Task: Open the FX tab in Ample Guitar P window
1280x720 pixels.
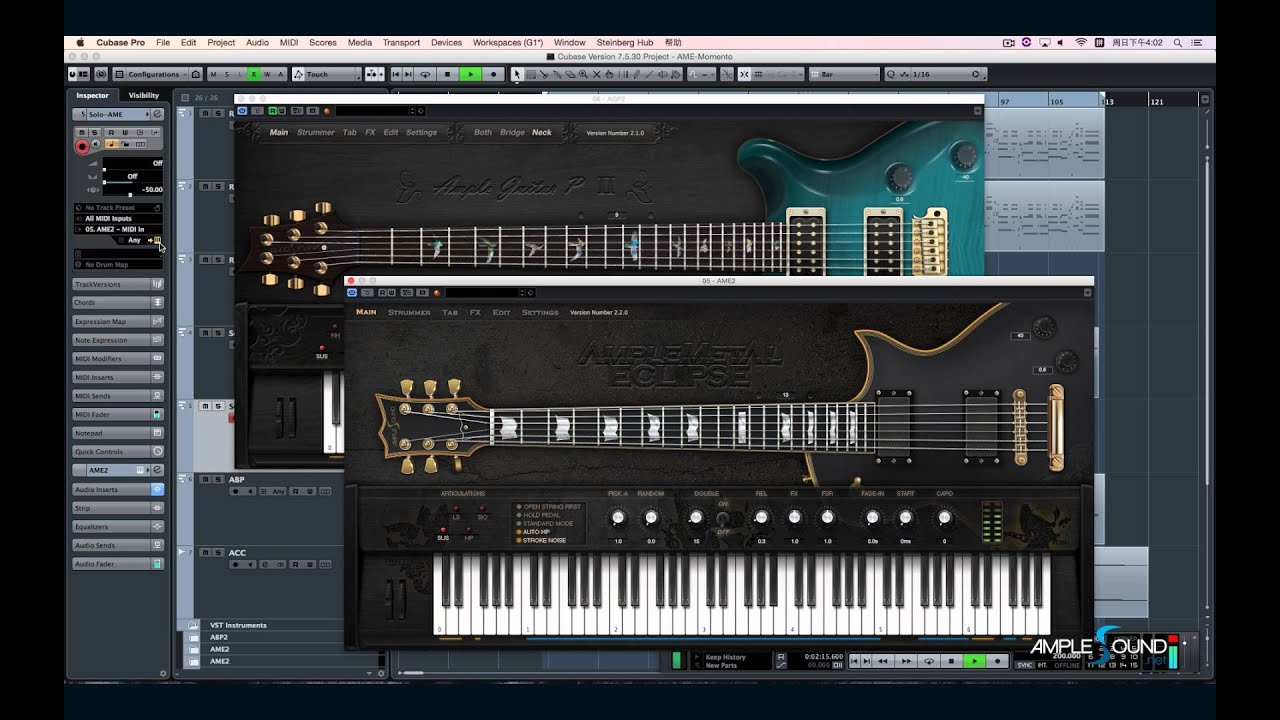Action: [x=370, y=132]
